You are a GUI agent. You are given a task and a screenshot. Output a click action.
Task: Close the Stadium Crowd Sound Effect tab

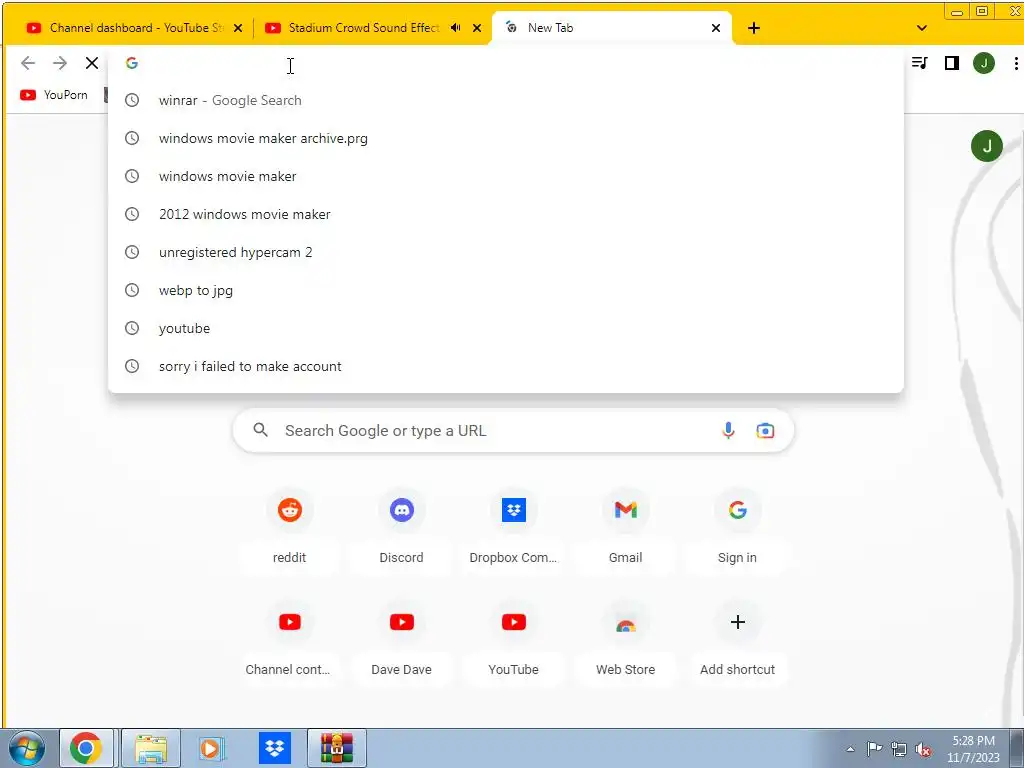477,28
